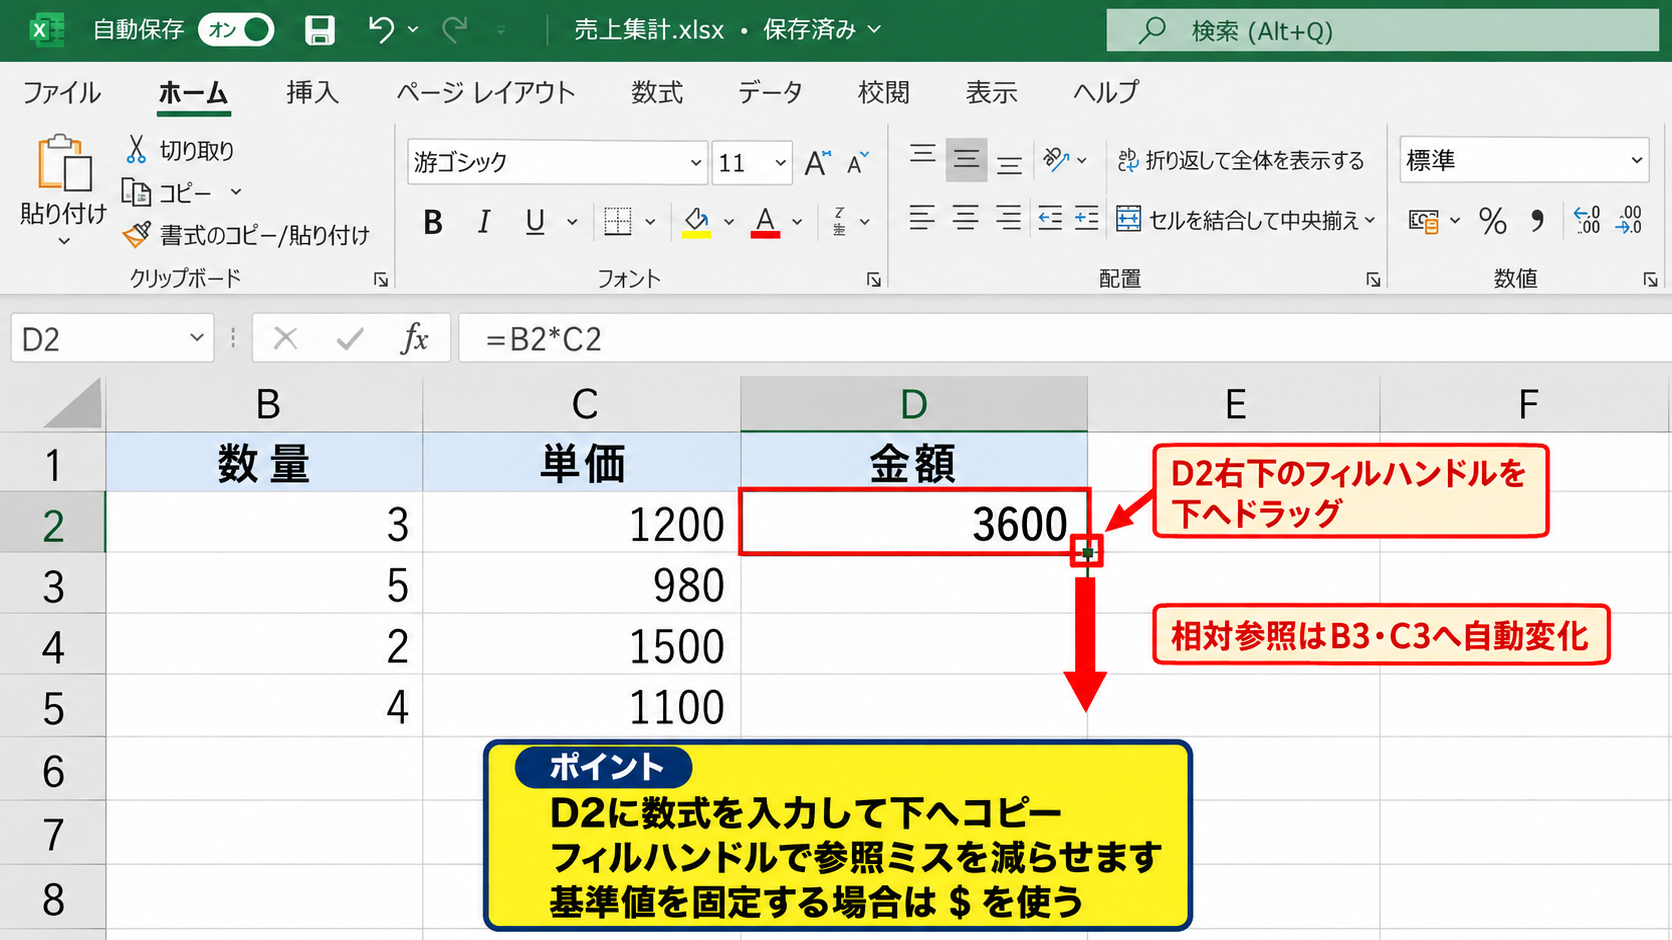Increase font size with large A icon
Image resolution: width=1672 pixels, height=940 pixels.
(818, 163)
